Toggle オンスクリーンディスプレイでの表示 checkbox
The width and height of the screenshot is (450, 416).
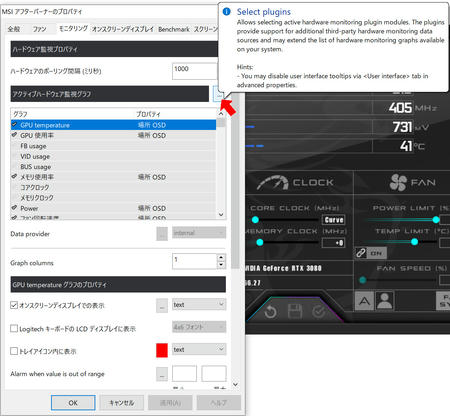14,305
